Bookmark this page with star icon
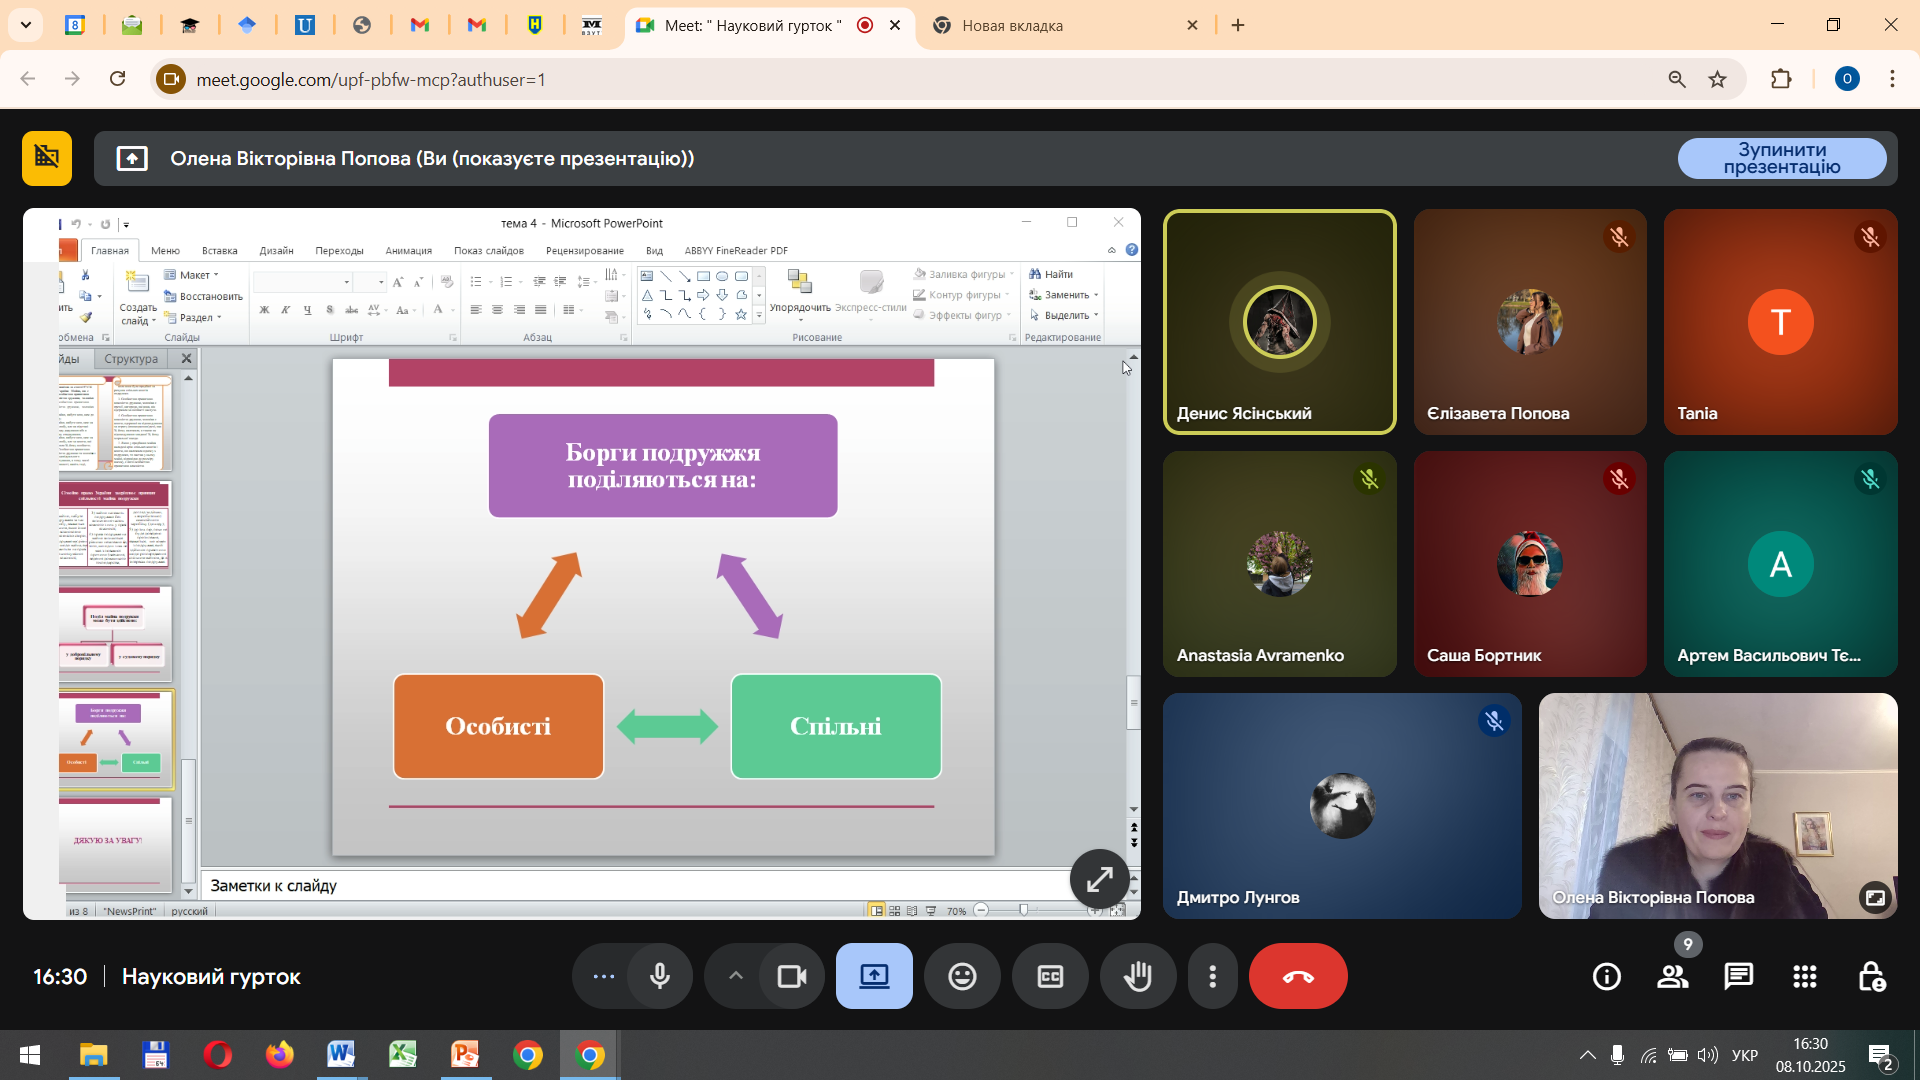This screenshot has width=1920, height=1080. click(x=1717, y=80)
